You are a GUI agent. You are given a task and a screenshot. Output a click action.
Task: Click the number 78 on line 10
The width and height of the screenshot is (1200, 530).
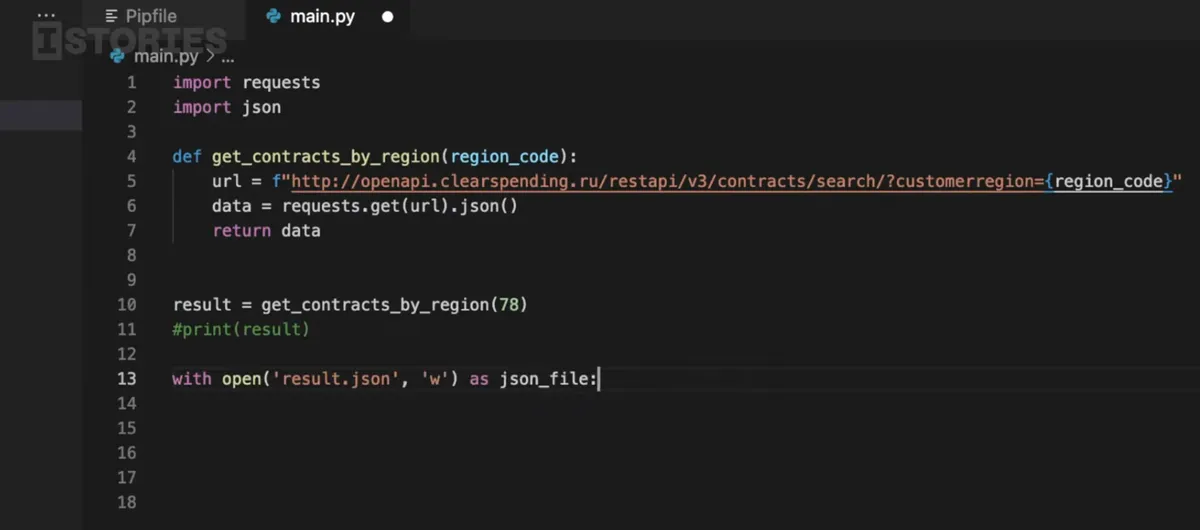click(x=508, y=305)
